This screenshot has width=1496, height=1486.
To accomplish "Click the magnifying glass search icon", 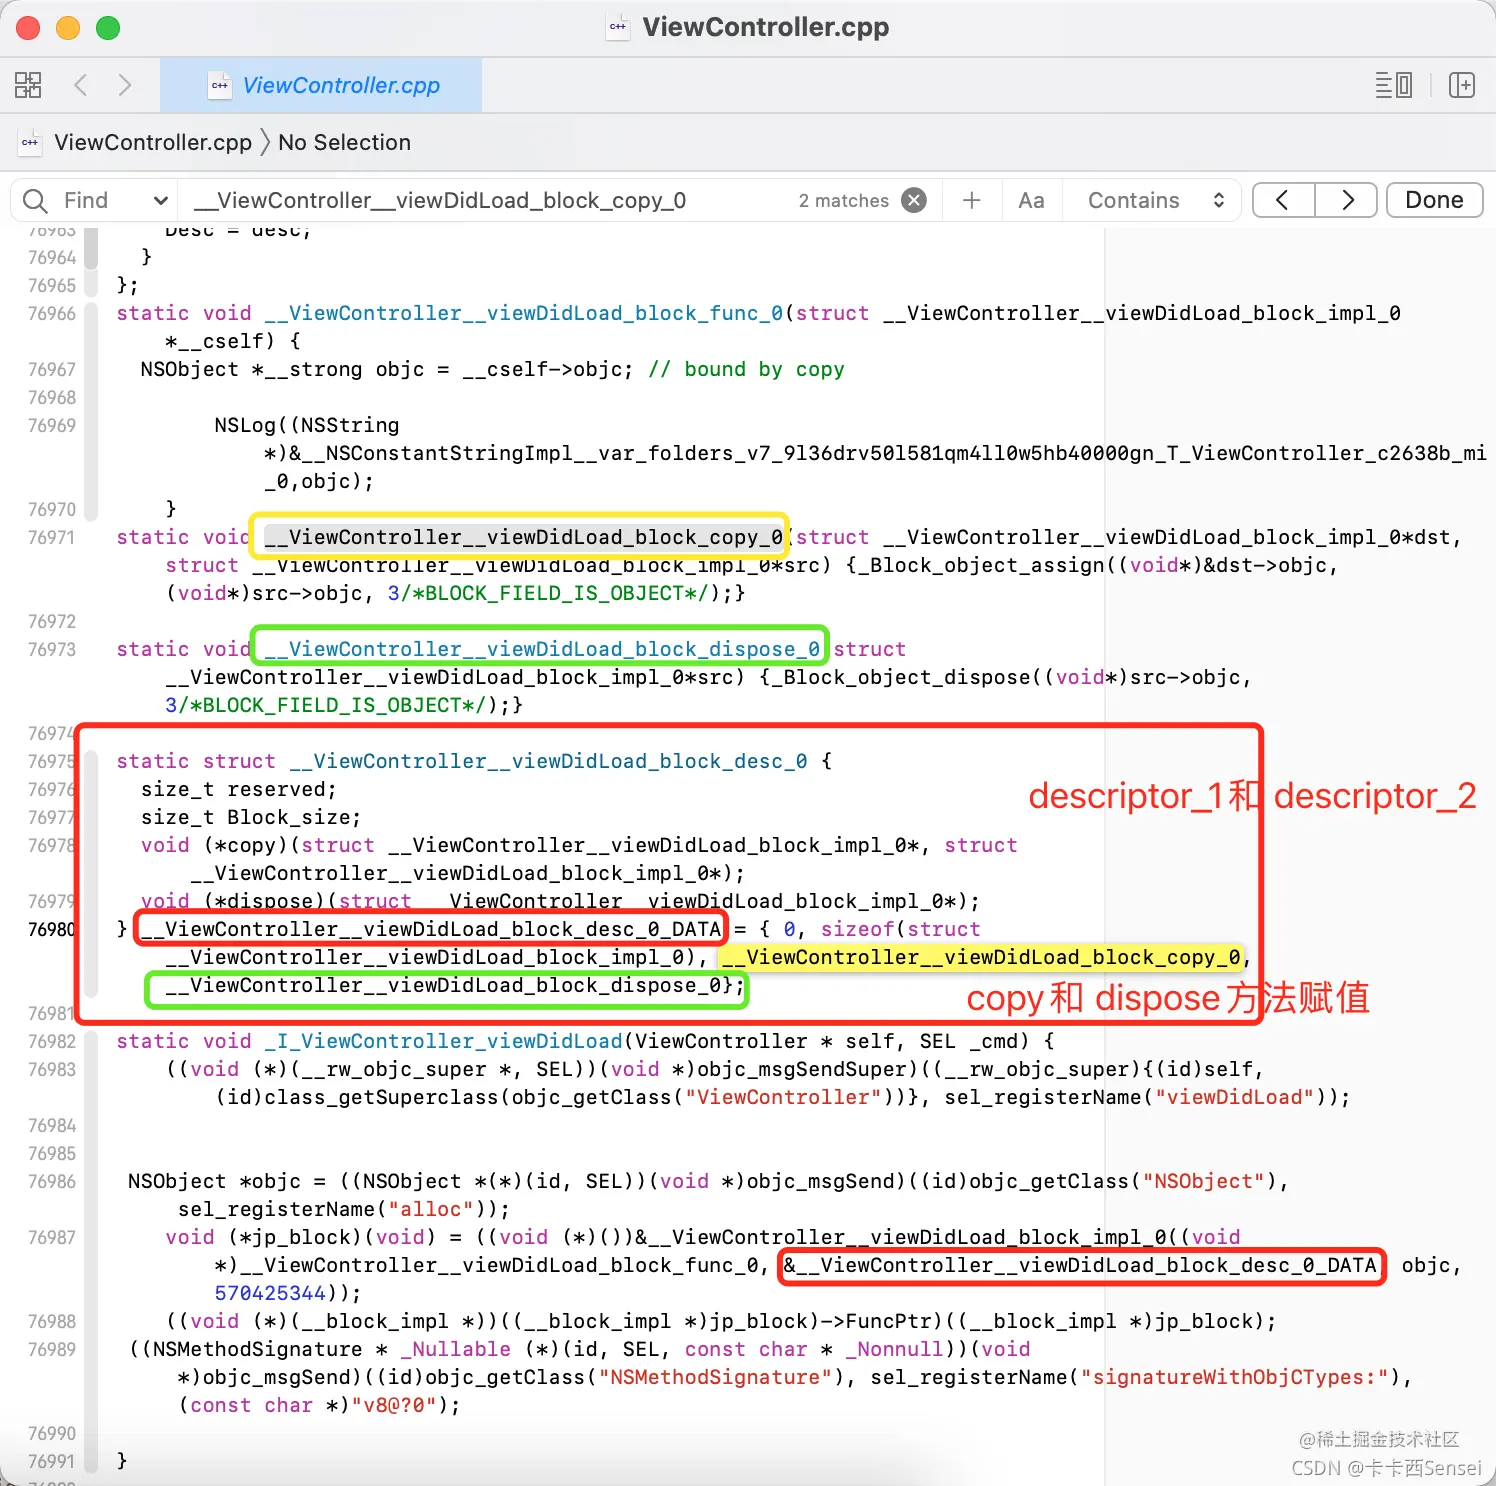I will [x=34, y=200].
